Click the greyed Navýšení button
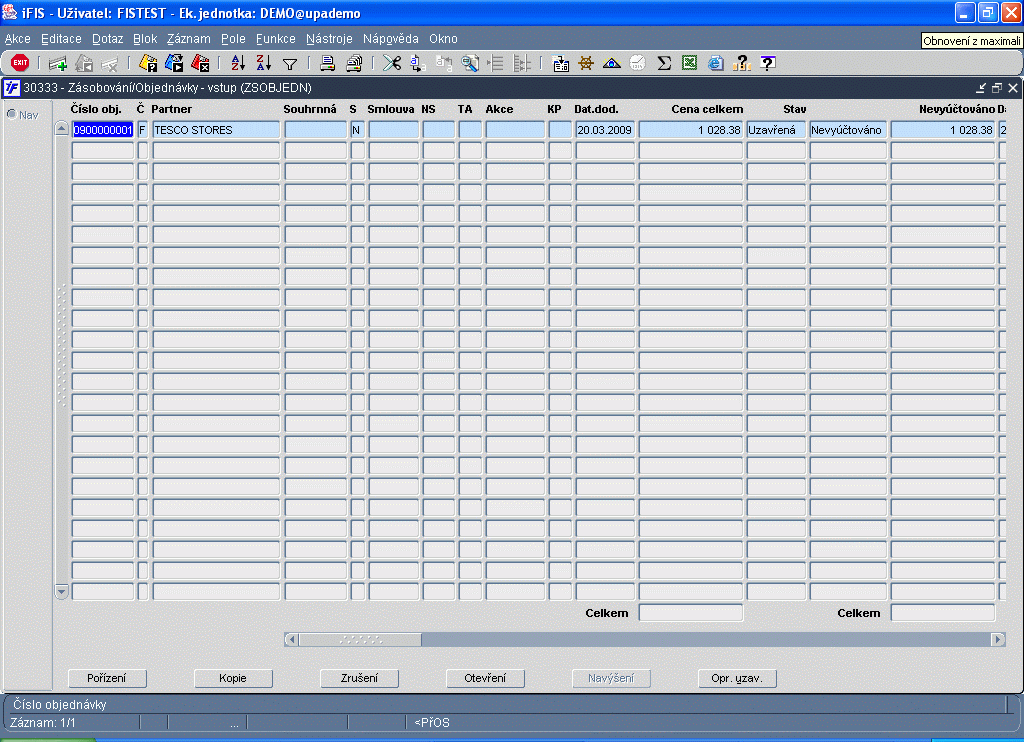The width and height of the screenshot is (1024, 742). [611, 678]
